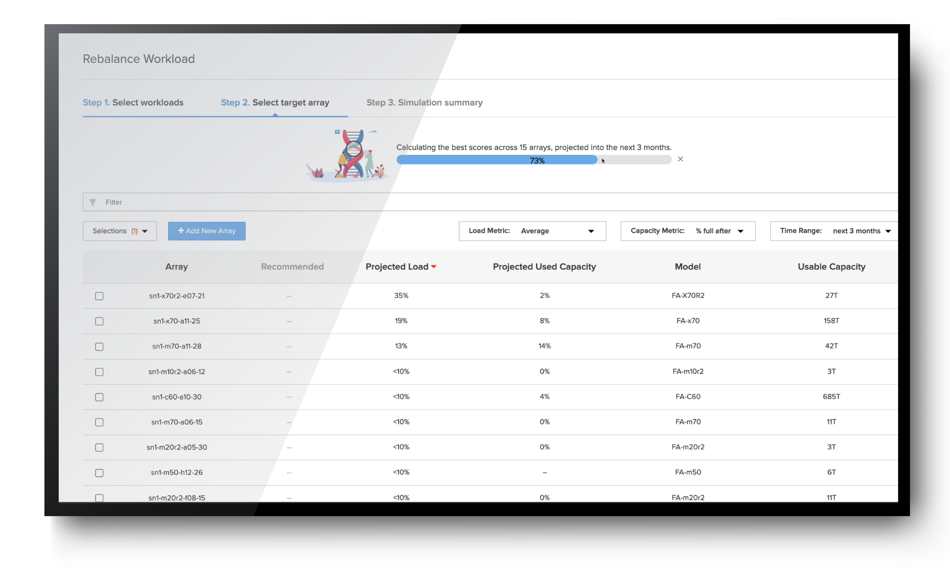This screenshot has height=568, width=950.
Task: Click array name sn1-x70r2-e07-21
Action: click(176, 296)
